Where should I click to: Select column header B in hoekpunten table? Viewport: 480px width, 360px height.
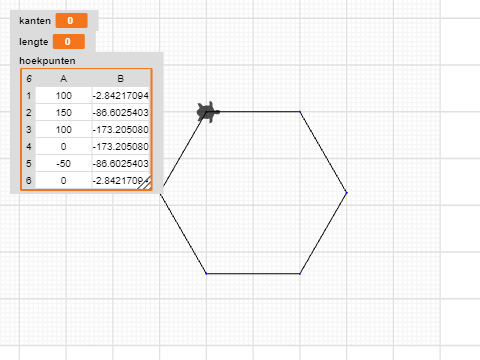pyautogui.click(x=121, y=79)
